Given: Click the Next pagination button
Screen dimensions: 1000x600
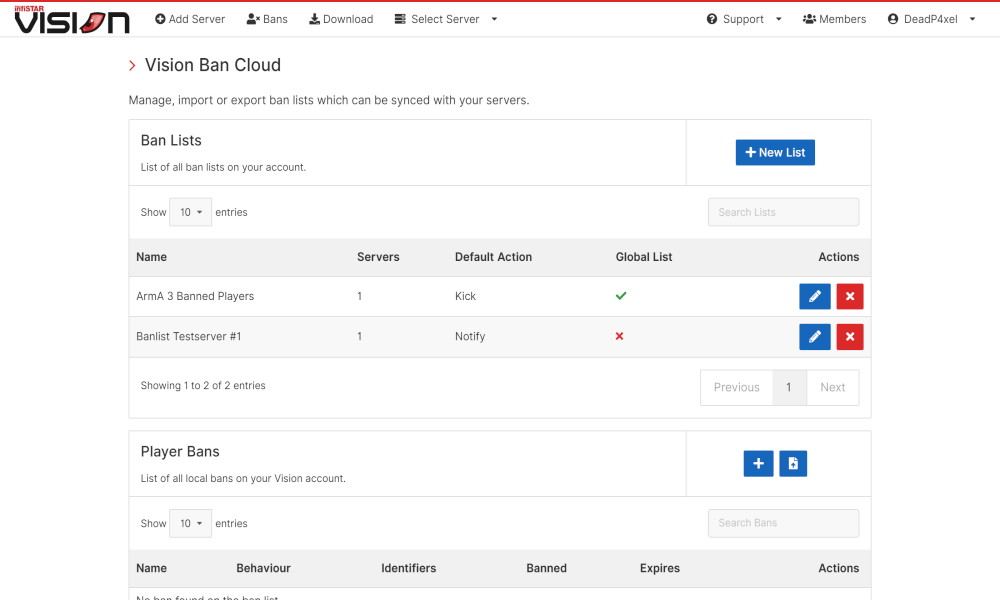Looking at the screenshot, I should click(x=833, y=388).
